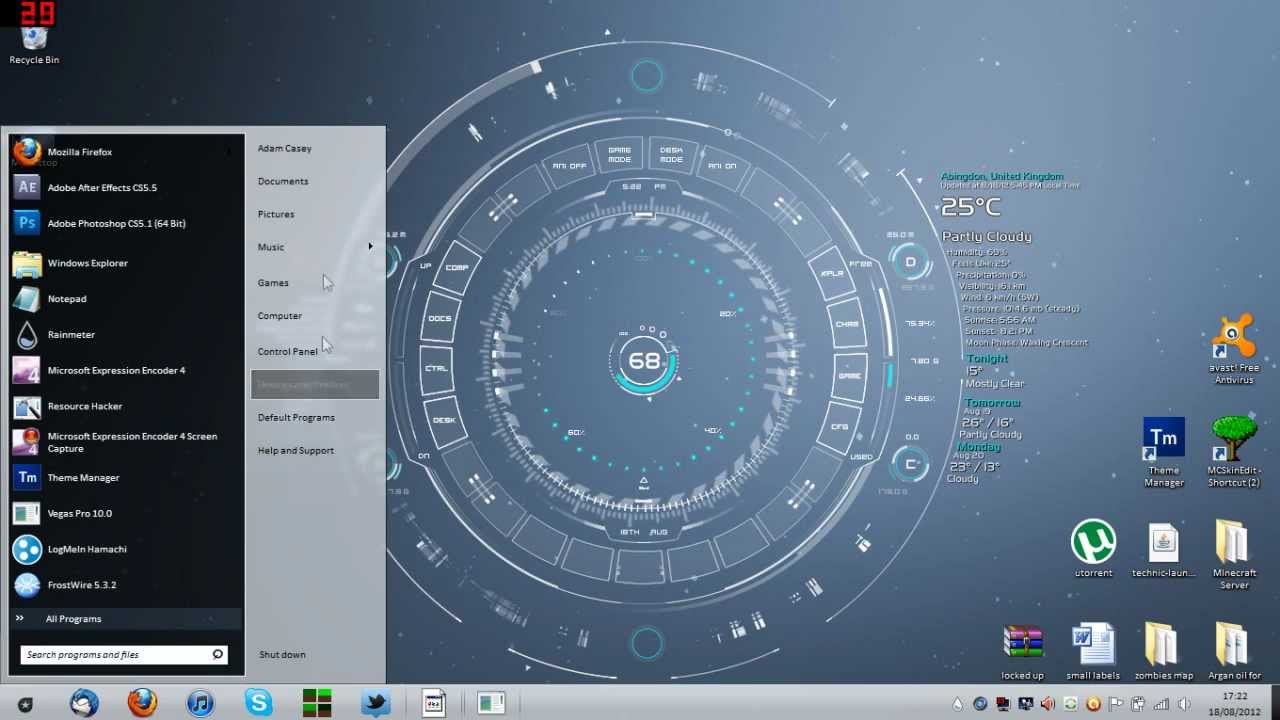
Task: Open Adam Casey user folder
Action: 285,148
